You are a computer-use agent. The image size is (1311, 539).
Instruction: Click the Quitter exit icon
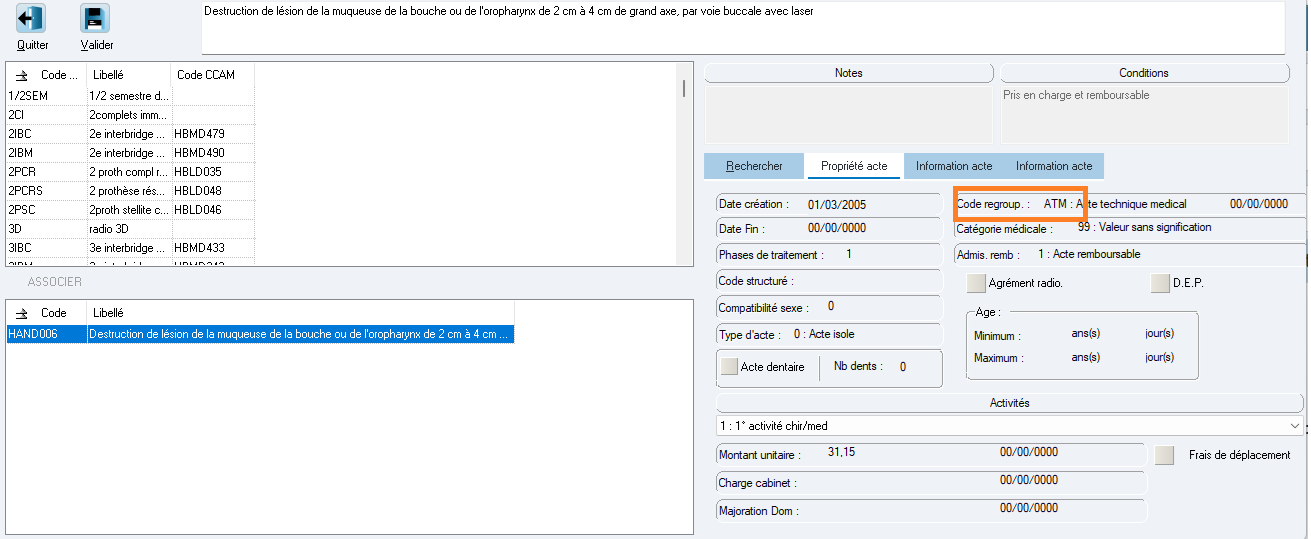point(31,19)
